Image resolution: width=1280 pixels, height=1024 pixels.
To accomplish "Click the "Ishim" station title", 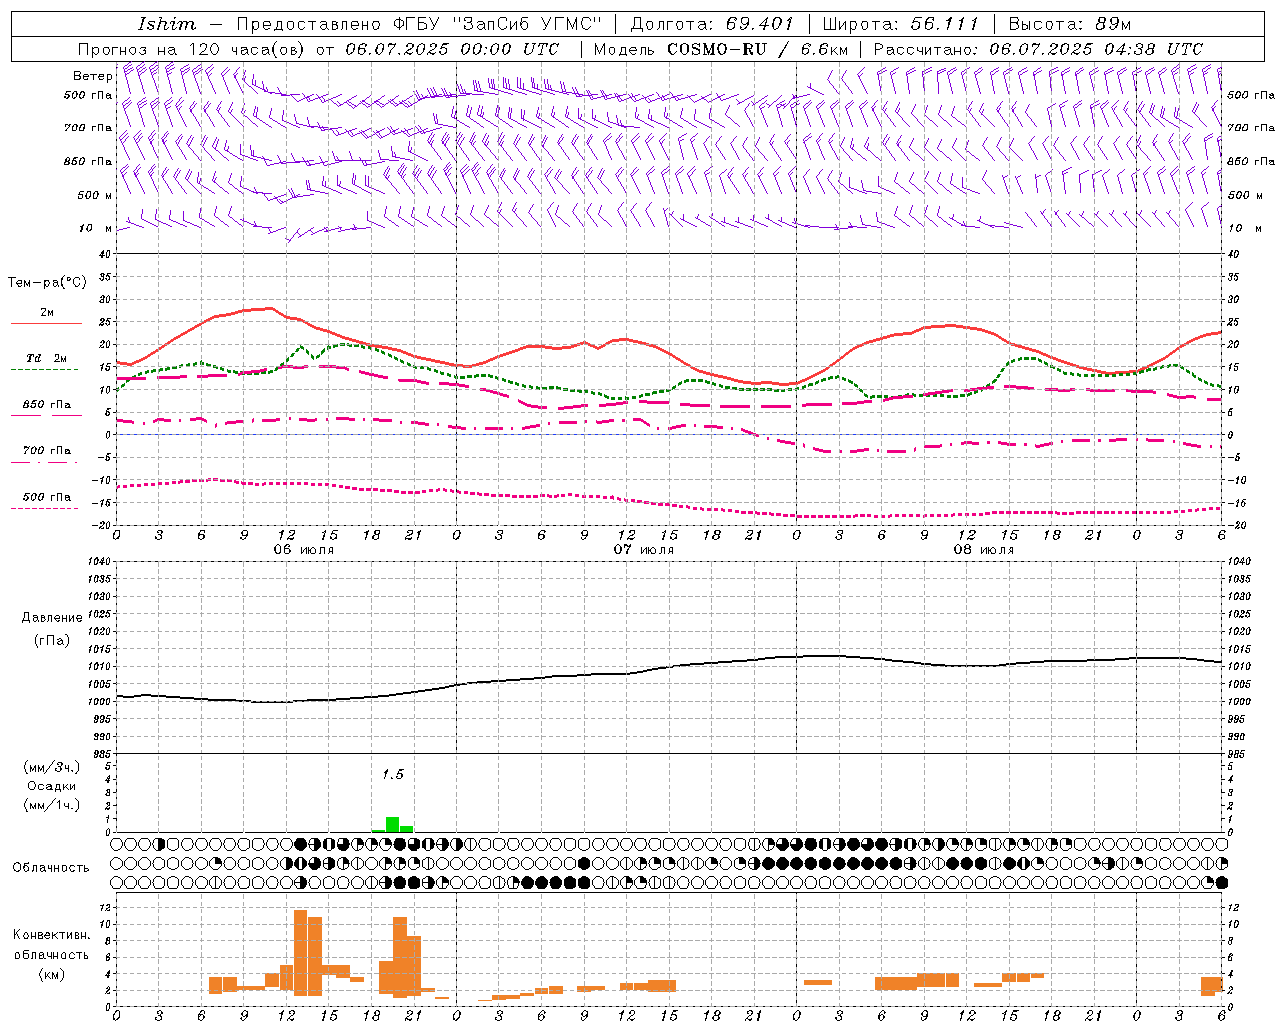I will [167, 24].
